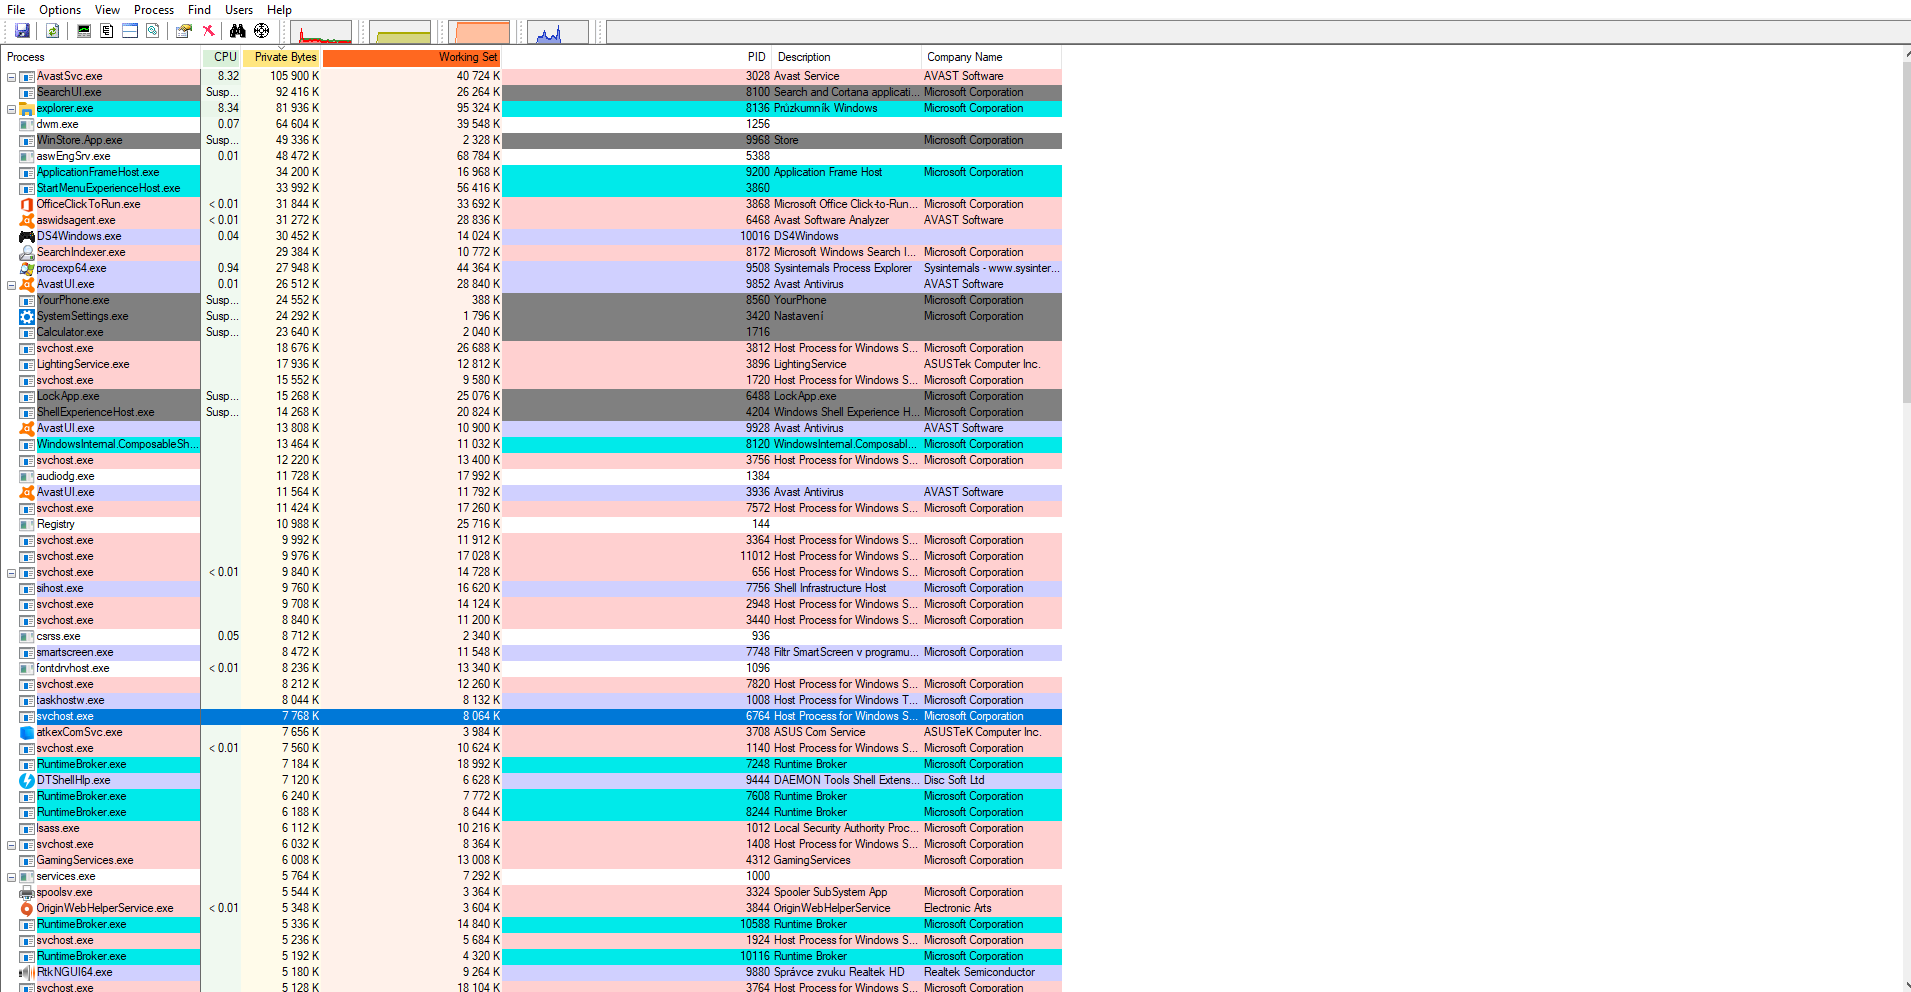Open the Find menu
The width and height of the screenshot is (1911, 992).
[199, 10]
